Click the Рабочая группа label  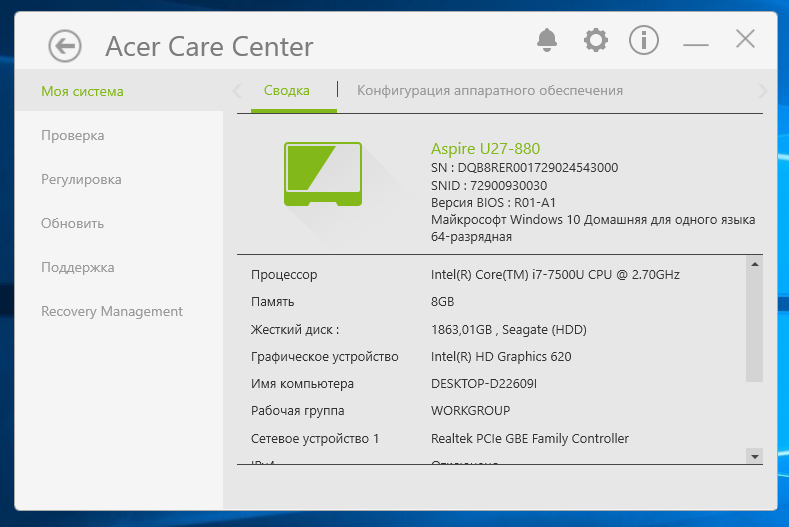click(x=298, y=411)
